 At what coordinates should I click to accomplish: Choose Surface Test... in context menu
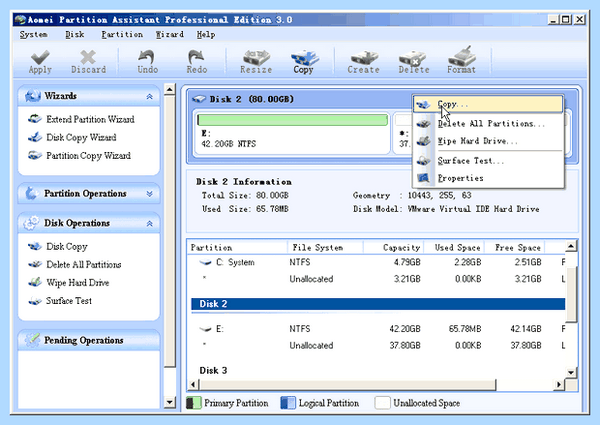pyautogui.click(x=488, y=161)
